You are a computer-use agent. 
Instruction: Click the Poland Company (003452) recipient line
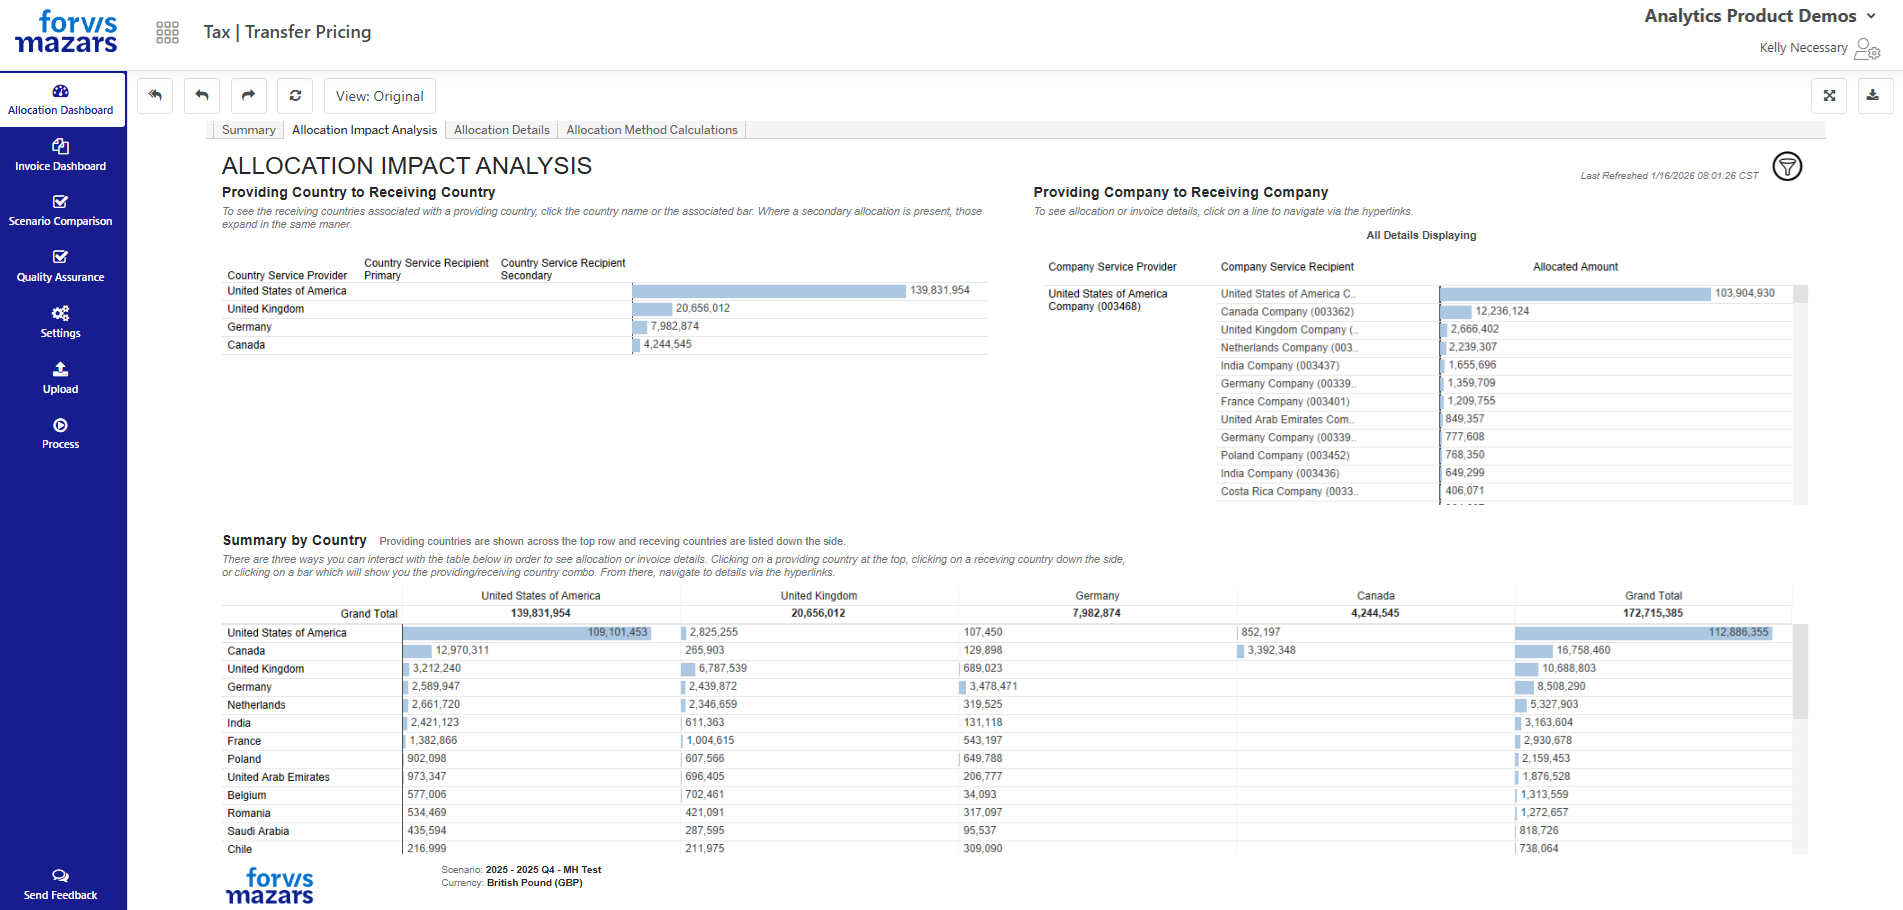tap(1285, 456)
